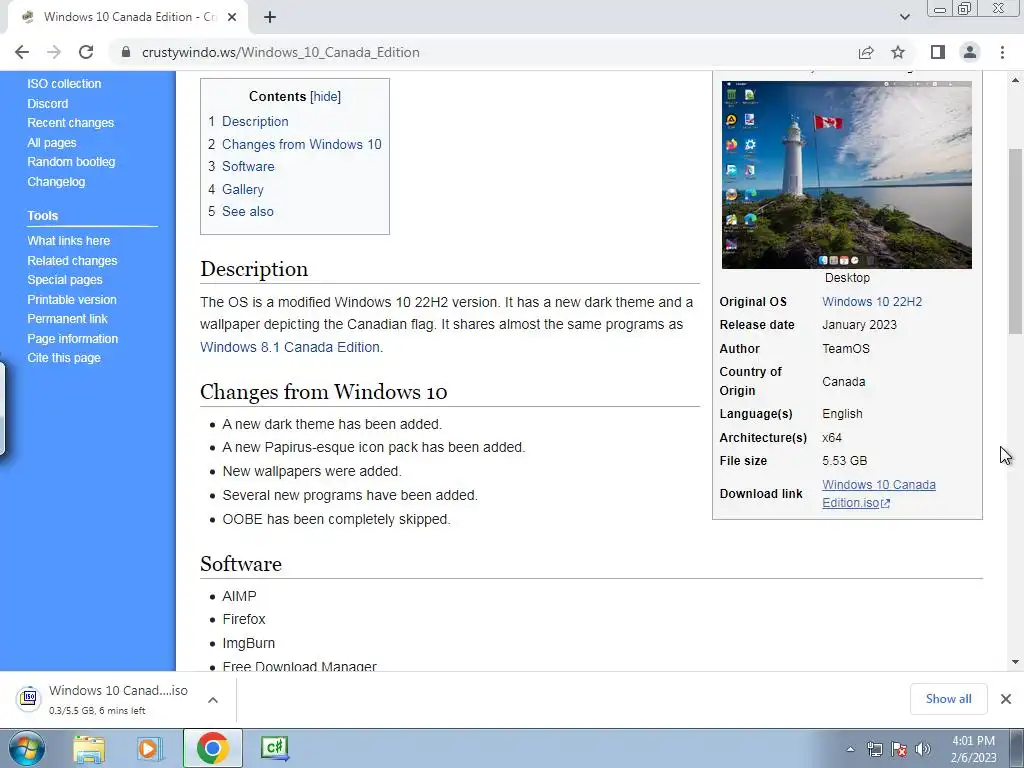Open the C# app in taskbar
1024x768 pixels.
pos(274,748)
